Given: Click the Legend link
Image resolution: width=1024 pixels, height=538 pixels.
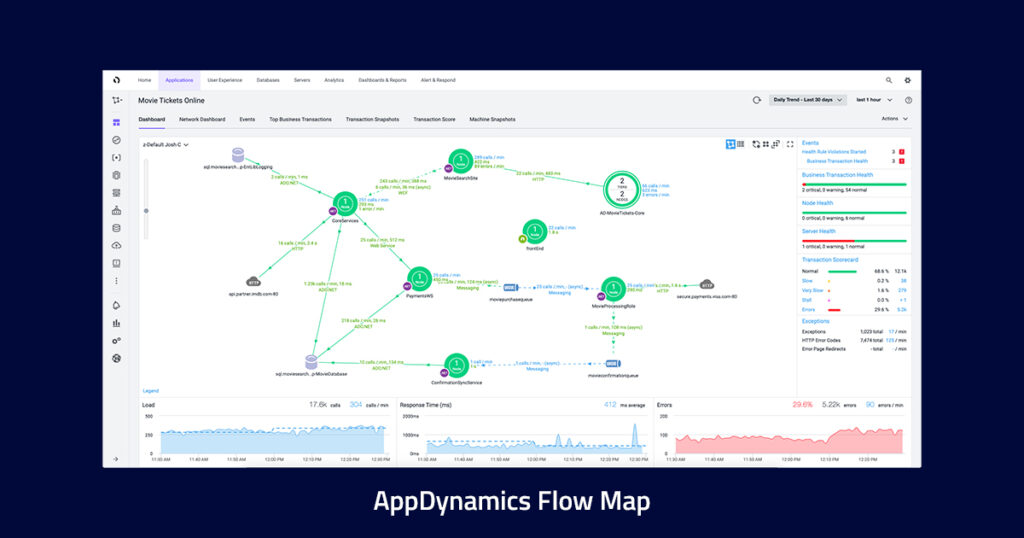Looking at the screenshot, I should click(x=151, y=390).
